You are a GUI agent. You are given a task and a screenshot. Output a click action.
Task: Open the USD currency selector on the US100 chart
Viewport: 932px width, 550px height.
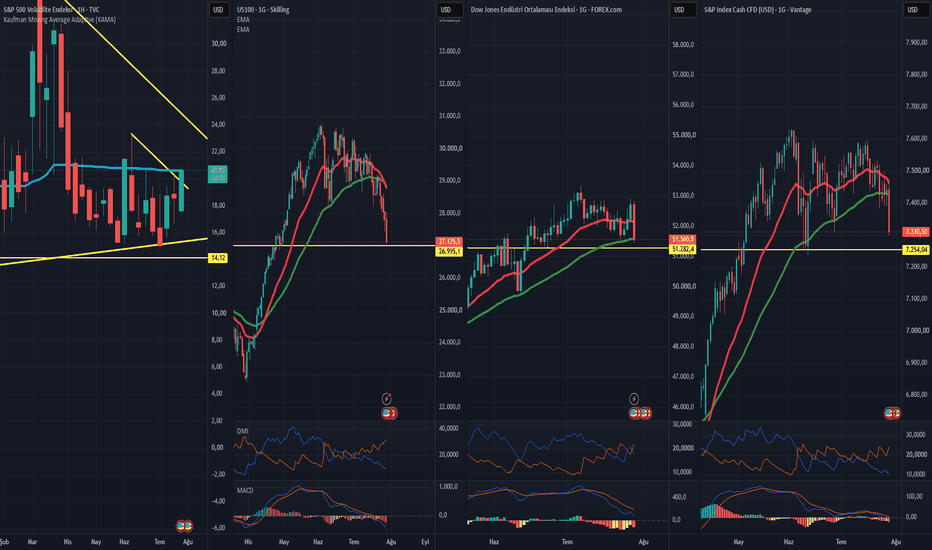(x=446, y=10)
